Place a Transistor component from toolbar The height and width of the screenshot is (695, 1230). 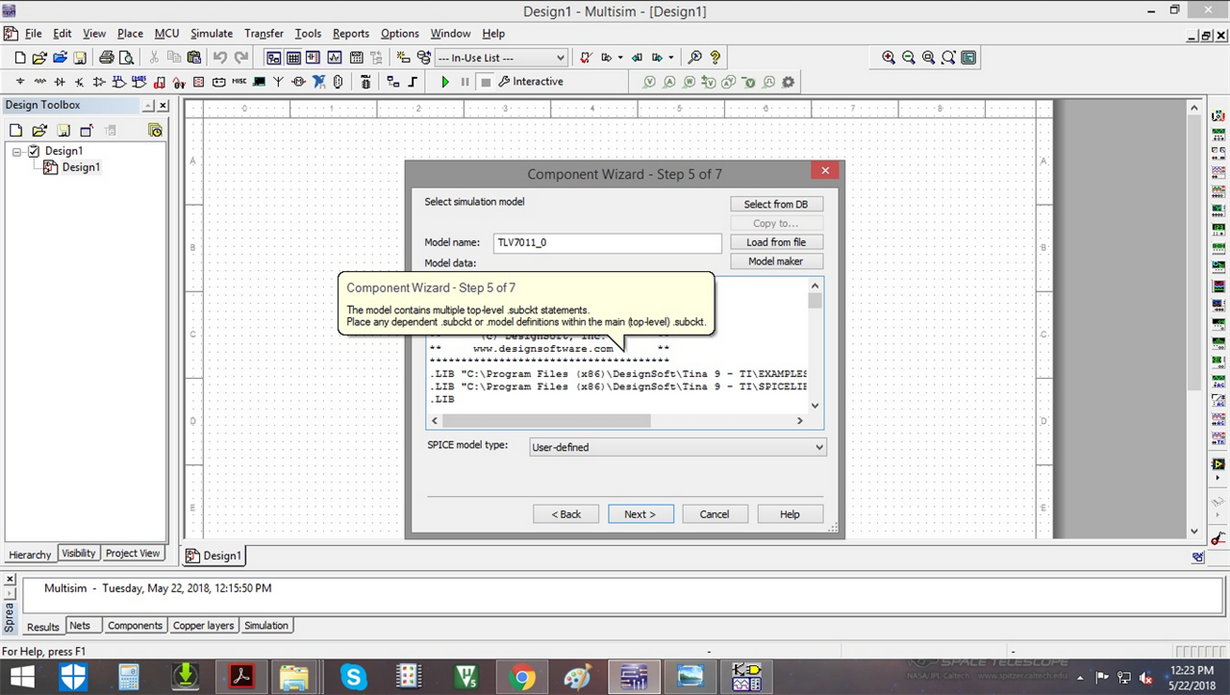coord(80,82)
